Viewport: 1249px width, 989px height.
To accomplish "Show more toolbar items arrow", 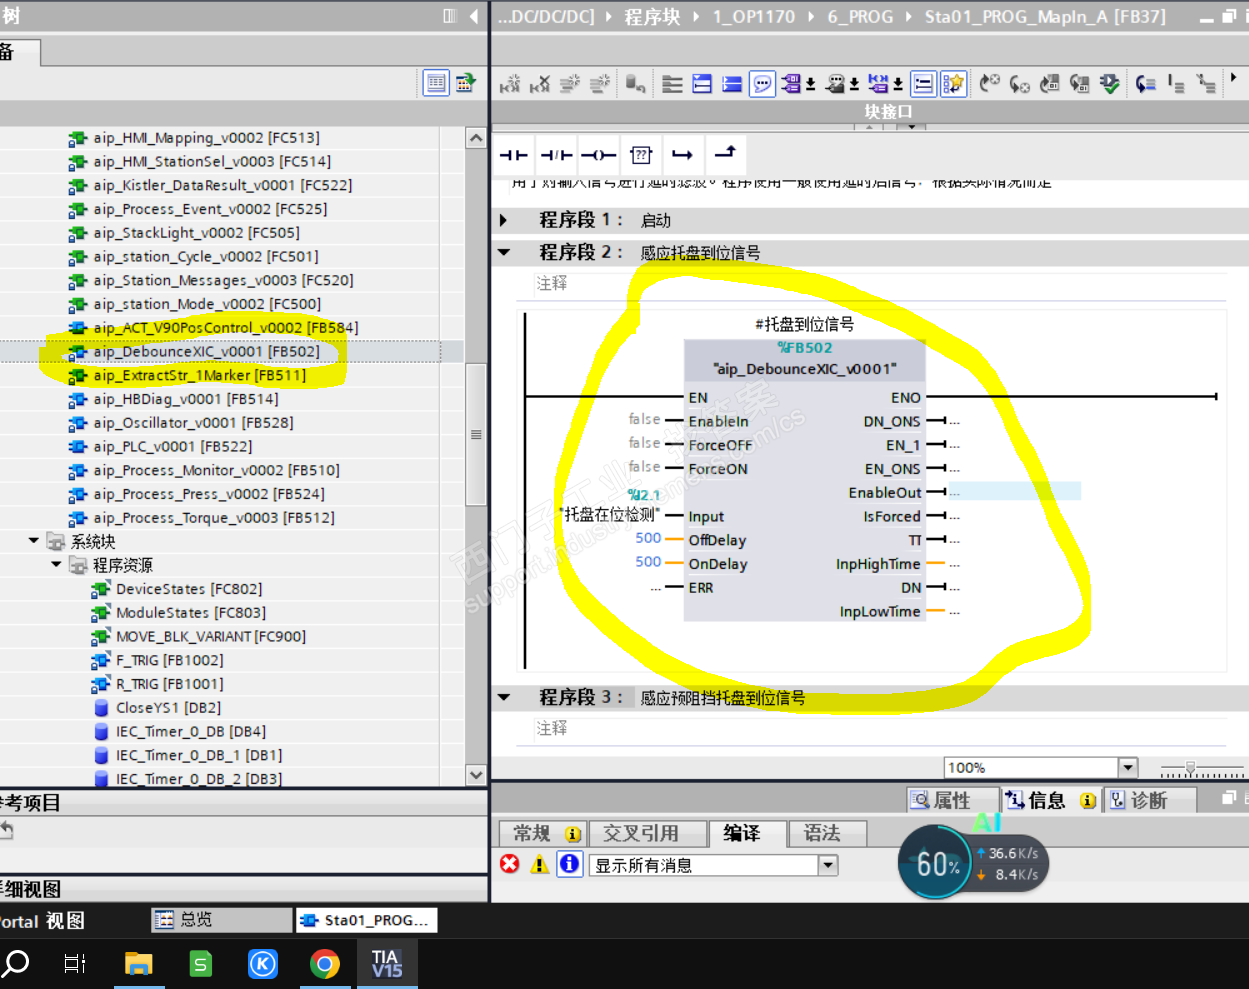I will click(1234, 78).
